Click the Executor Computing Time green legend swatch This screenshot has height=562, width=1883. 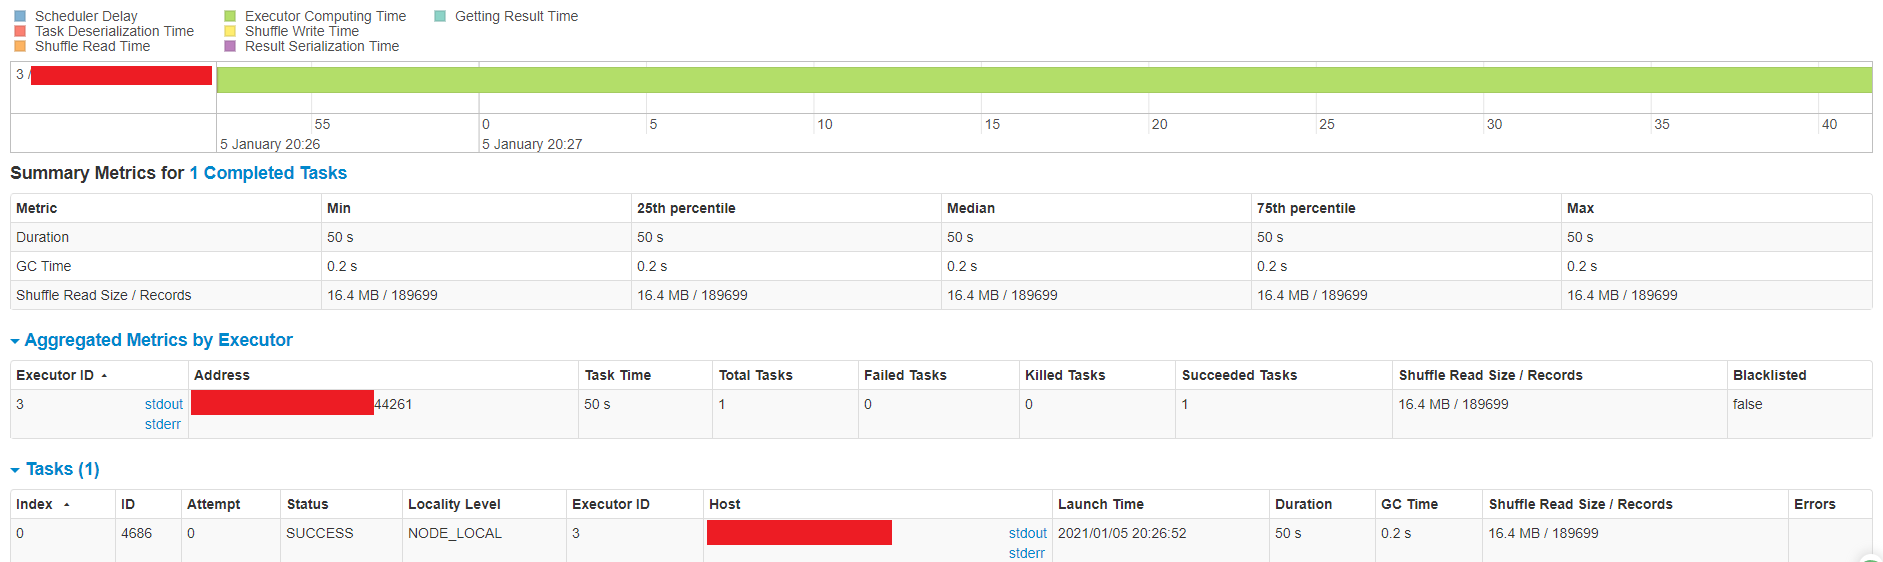[230, 16]
